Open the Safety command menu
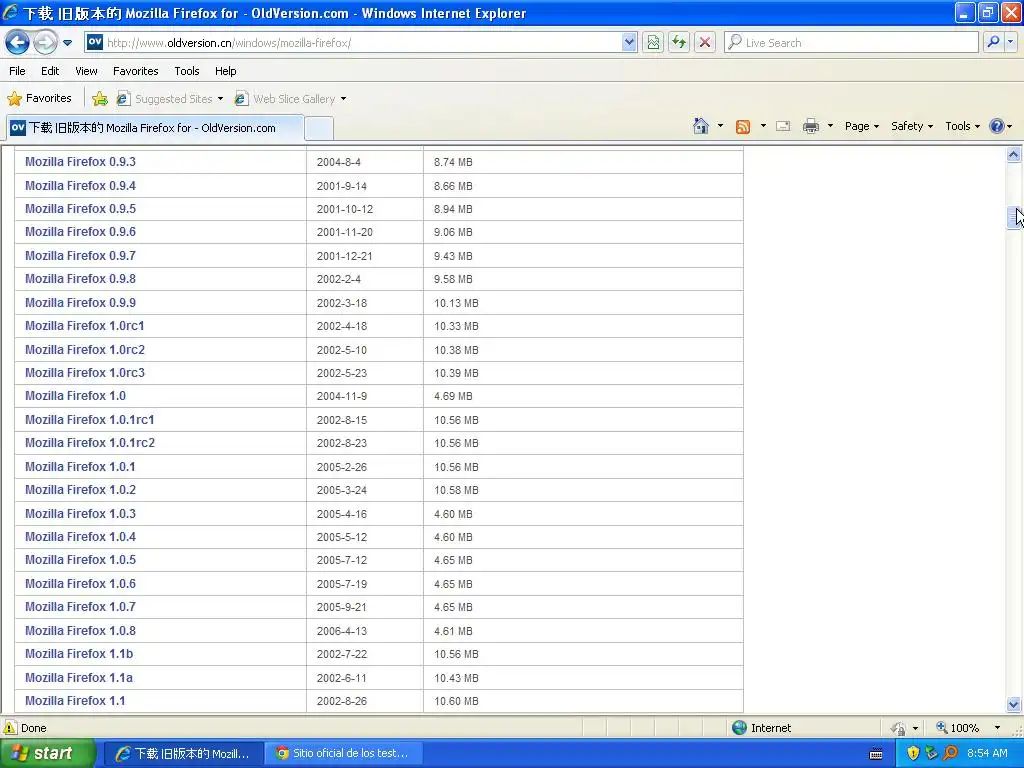Viewport: 1024px width, 768px height. coord(912,126)
